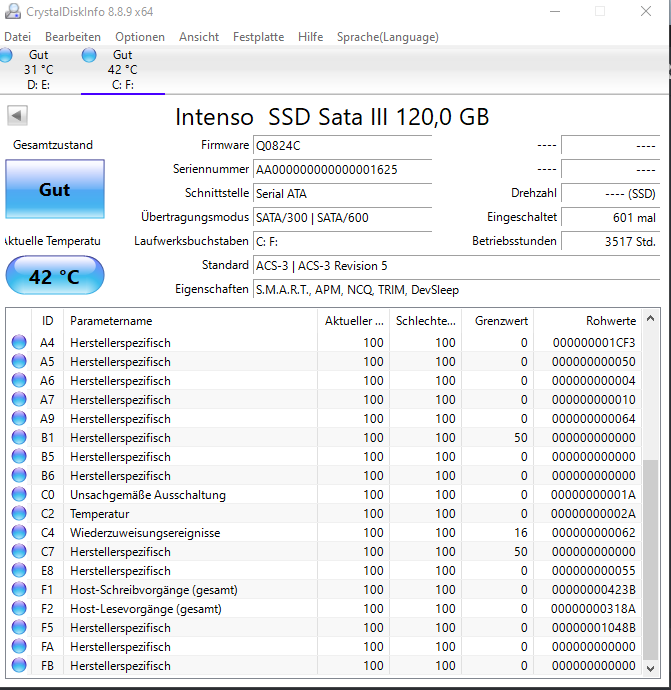Screen dimensions: 671x690
Task: Open the Sprache(Language) menu
Action: point(388,37)
